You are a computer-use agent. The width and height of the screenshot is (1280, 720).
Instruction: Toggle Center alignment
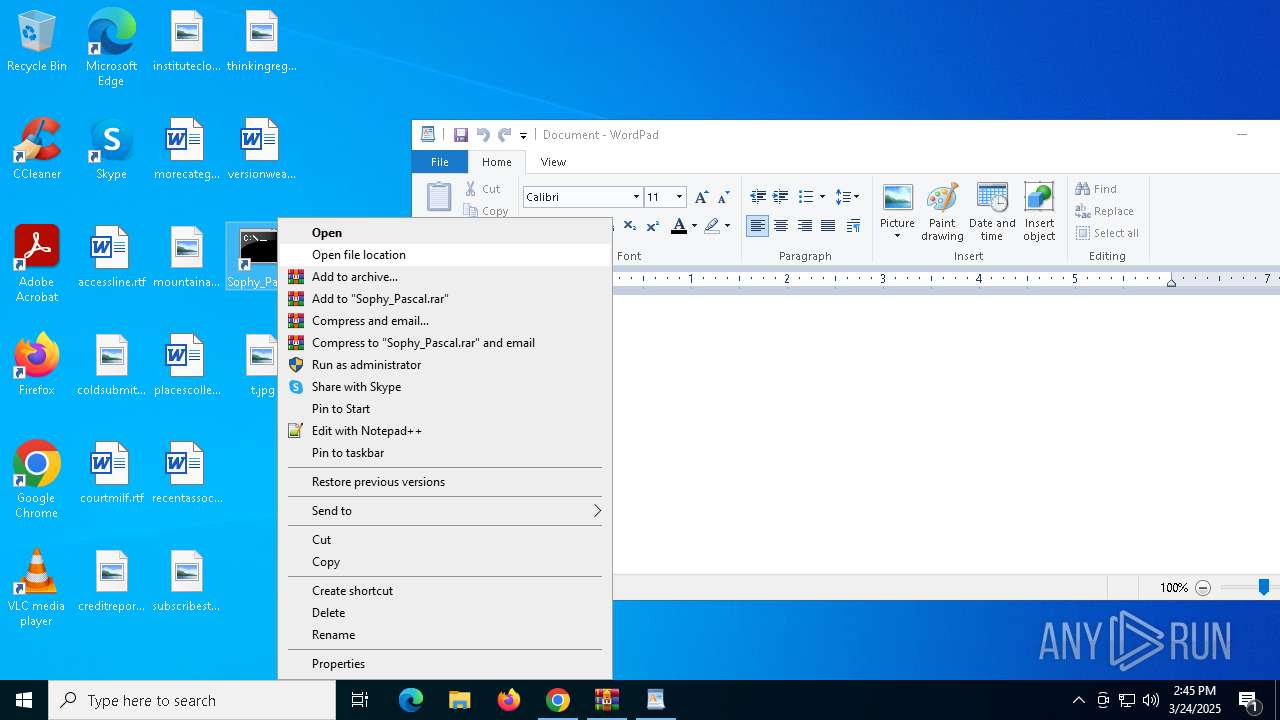[x=781, y=226]
